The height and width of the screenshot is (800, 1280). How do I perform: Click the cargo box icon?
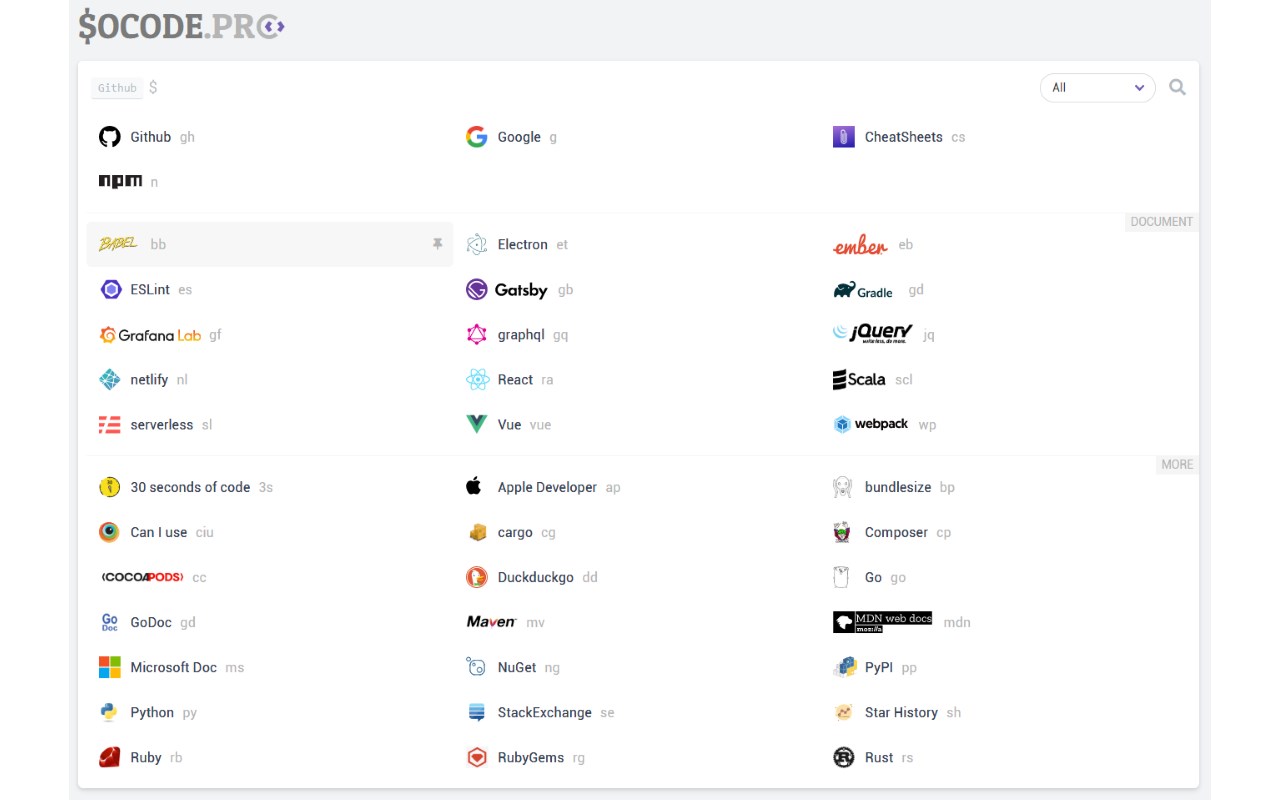pos(477,532)
